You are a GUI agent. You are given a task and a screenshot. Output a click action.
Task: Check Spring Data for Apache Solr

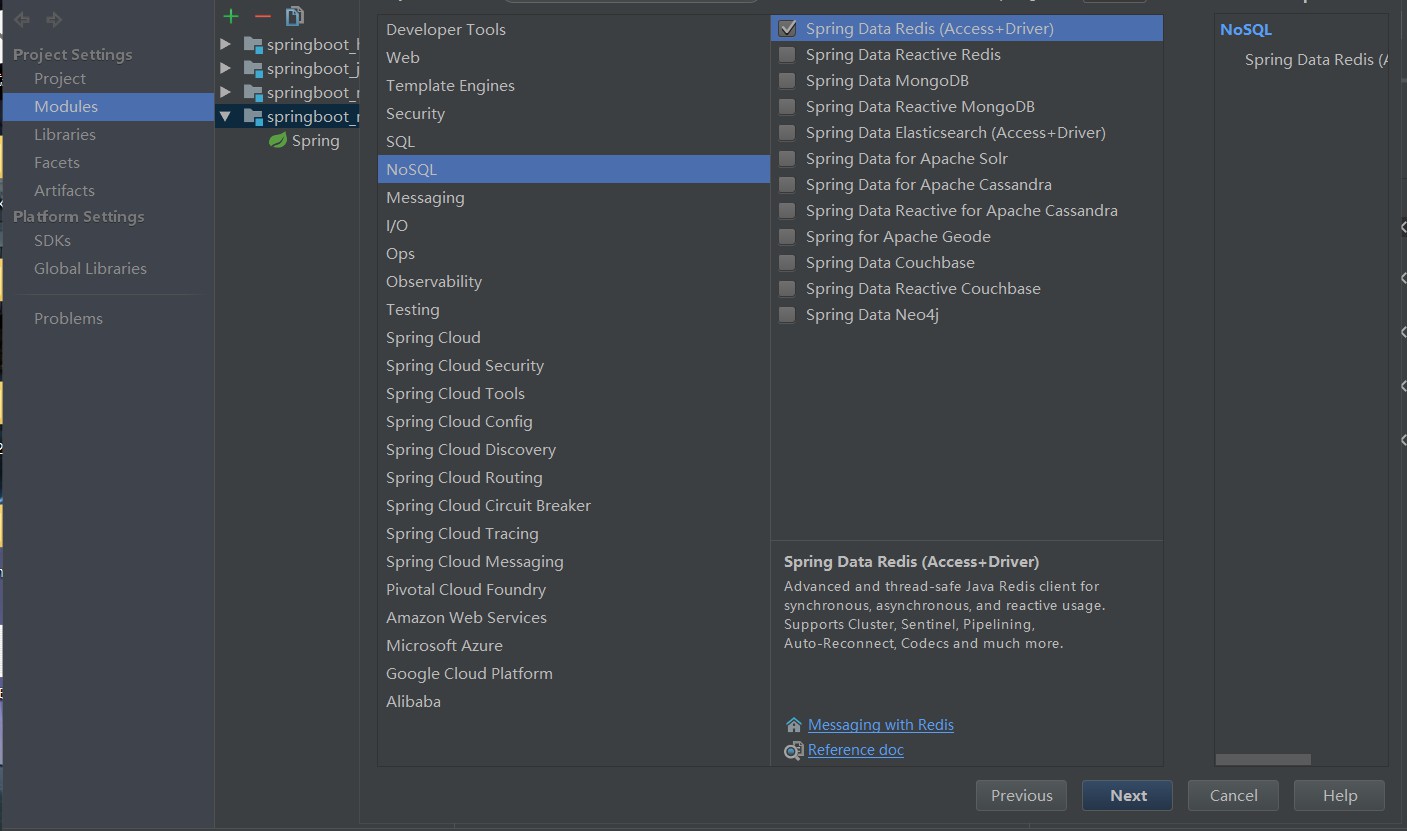pos(787,159)
